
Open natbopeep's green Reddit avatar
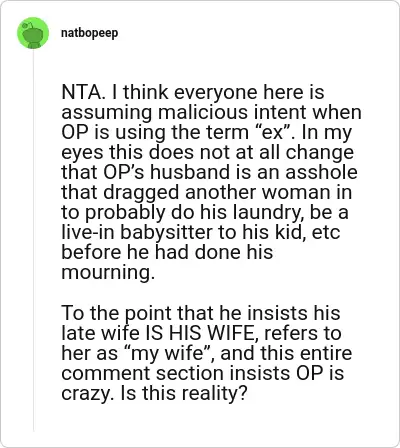tap(33, 33)
